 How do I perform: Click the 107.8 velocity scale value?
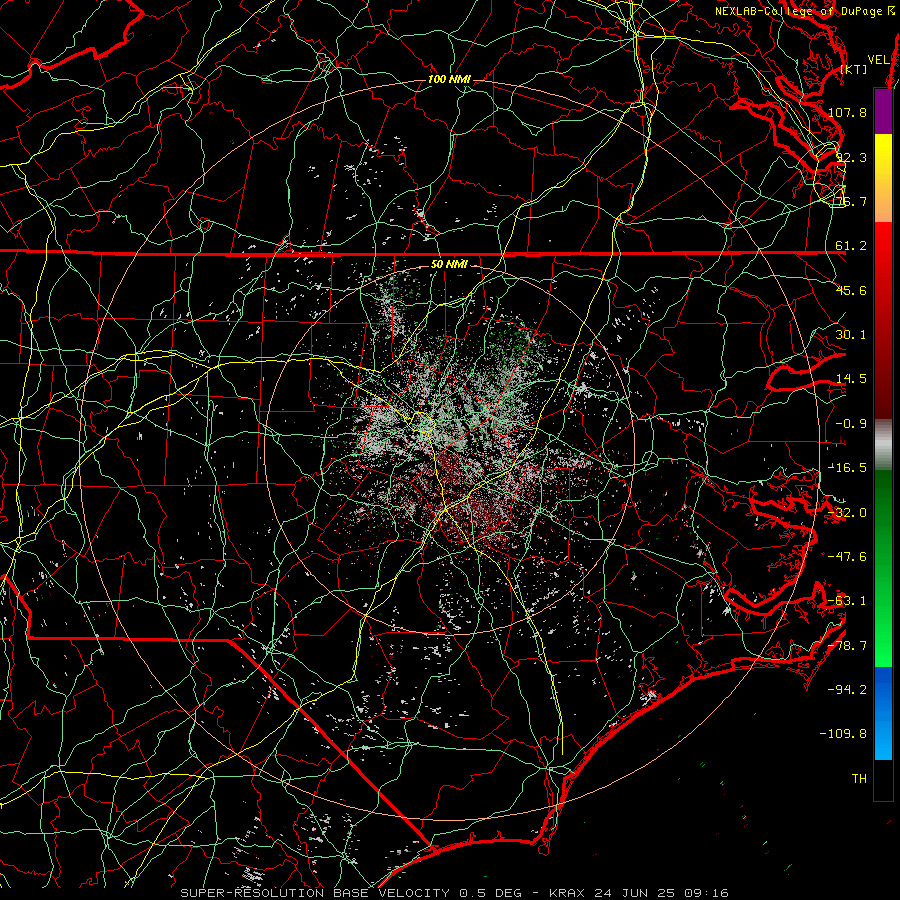[x=847, y=112]
